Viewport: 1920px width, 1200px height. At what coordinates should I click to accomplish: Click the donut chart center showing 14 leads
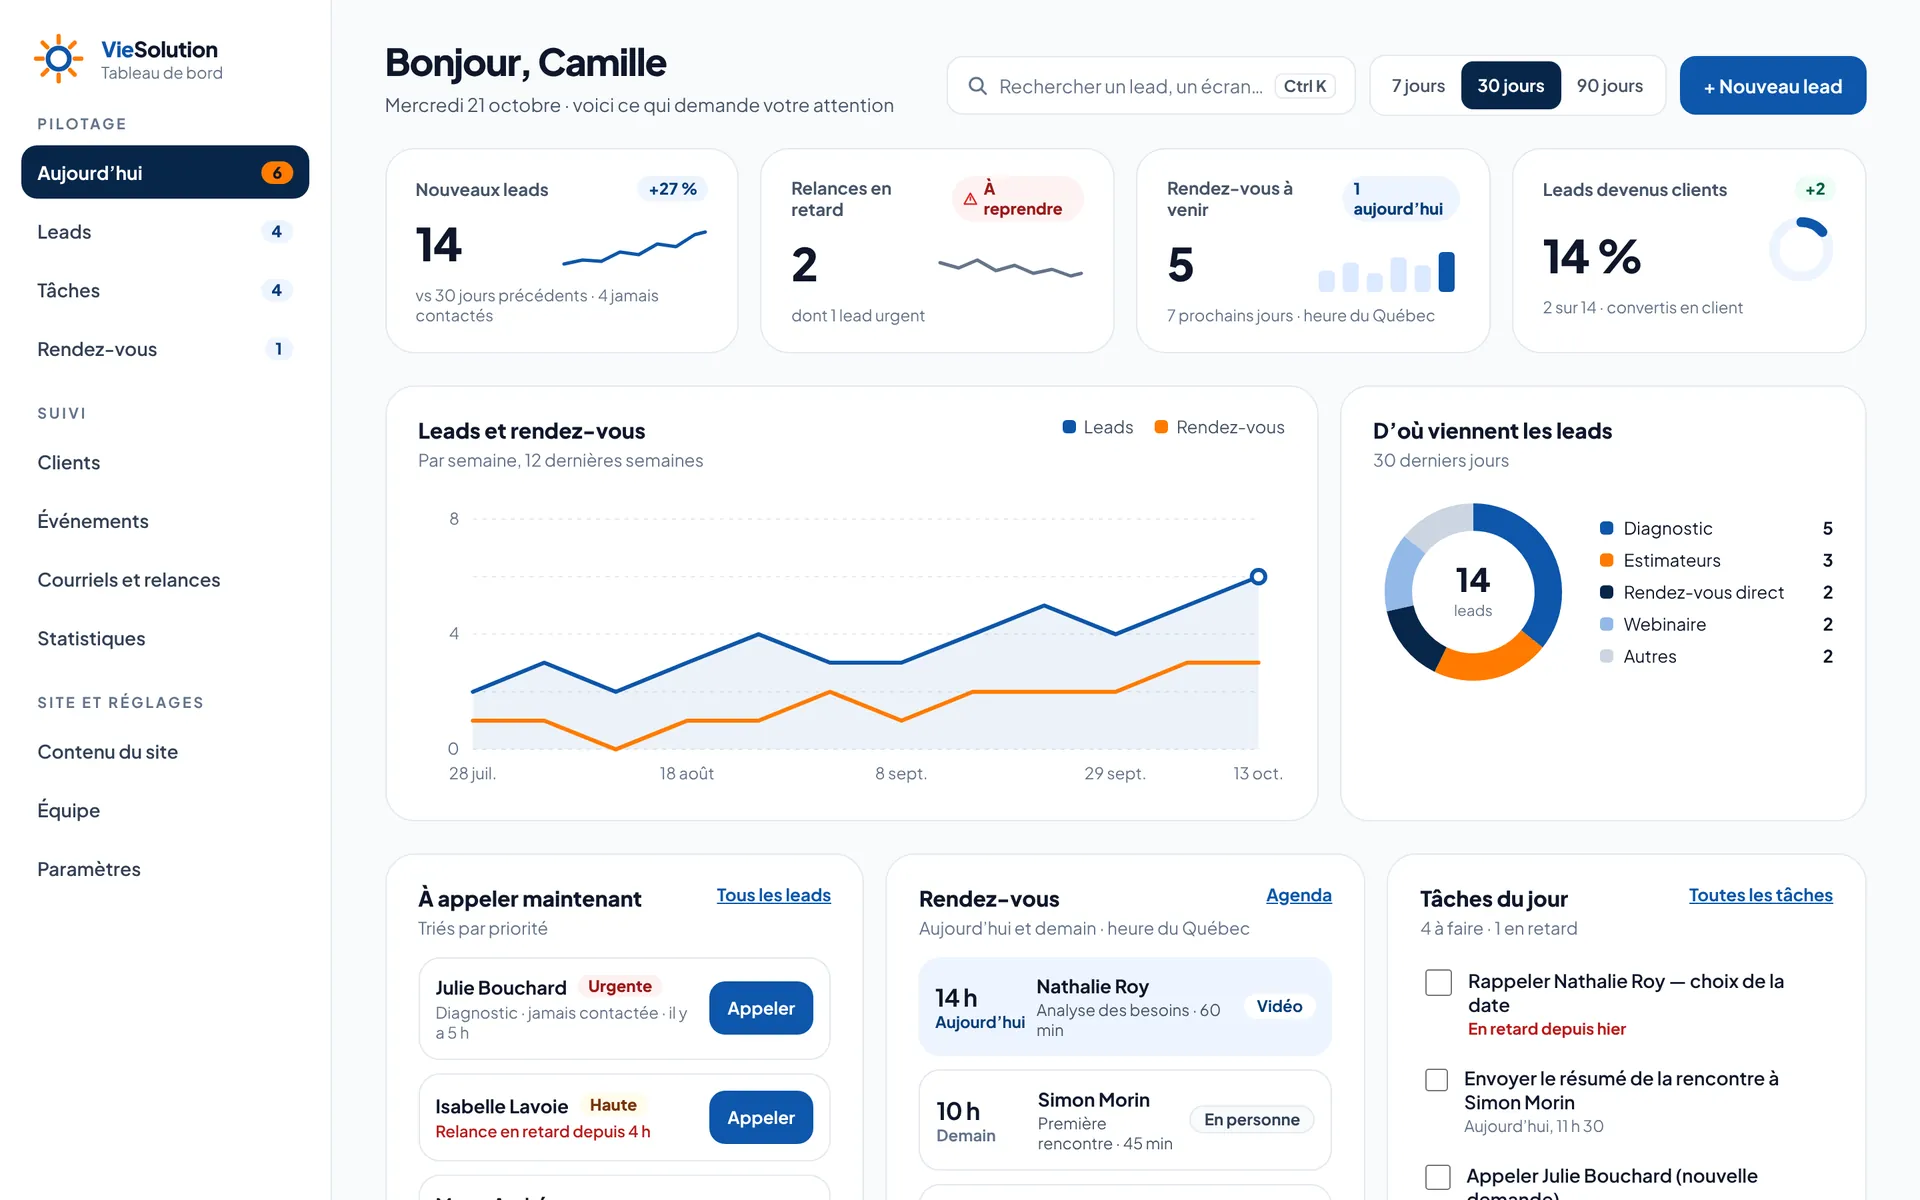[x=1472, y=591]
